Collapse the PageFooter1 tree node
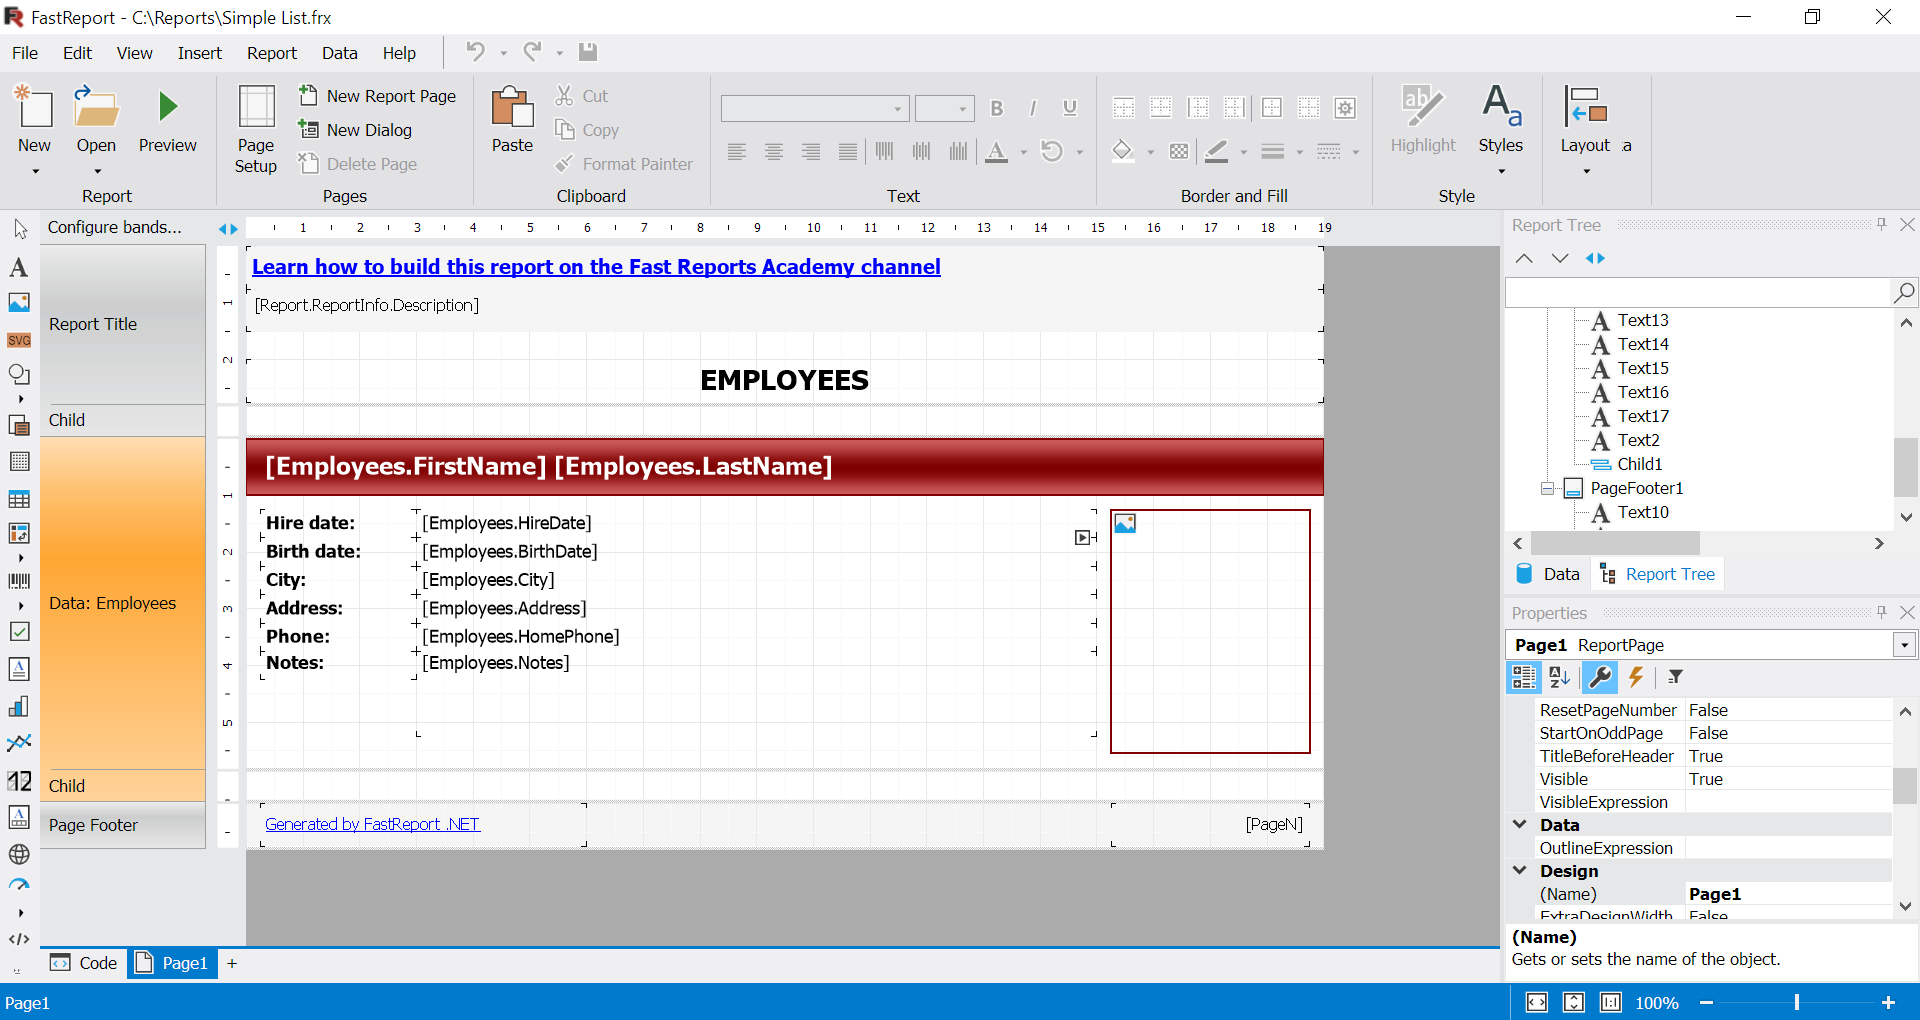Viewport: 1920px width, 1020px height. click(1547, 489)
